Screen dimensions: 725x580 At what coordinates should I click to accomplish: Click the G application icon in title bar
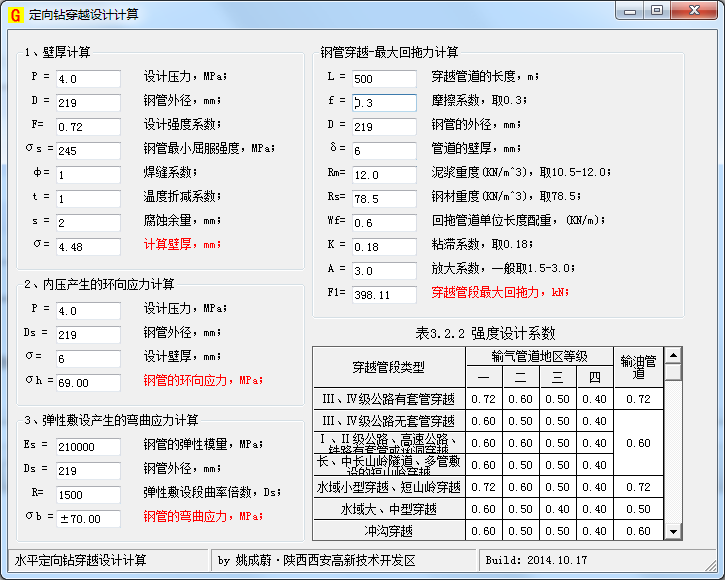coord(15,14)
